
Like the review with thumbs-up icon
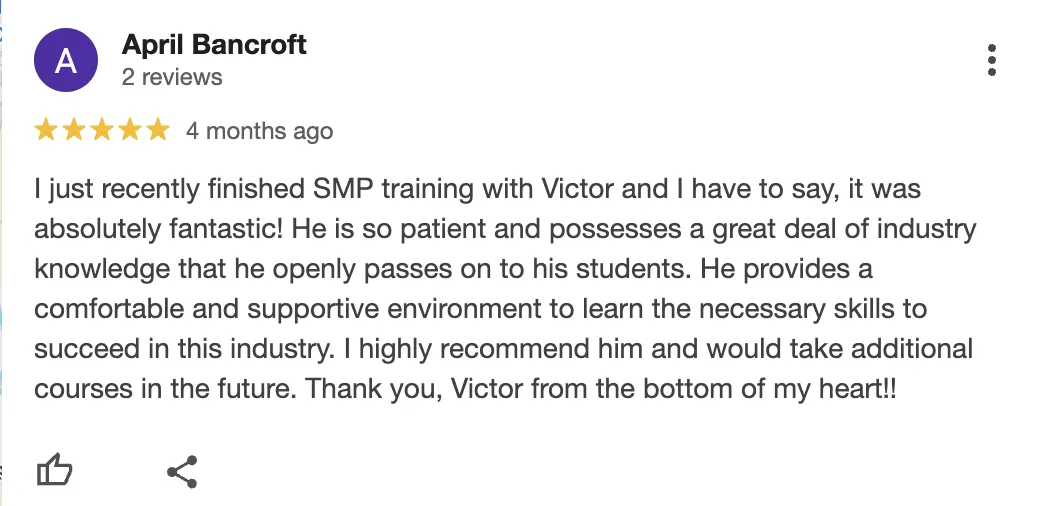(x=54, y=470)
